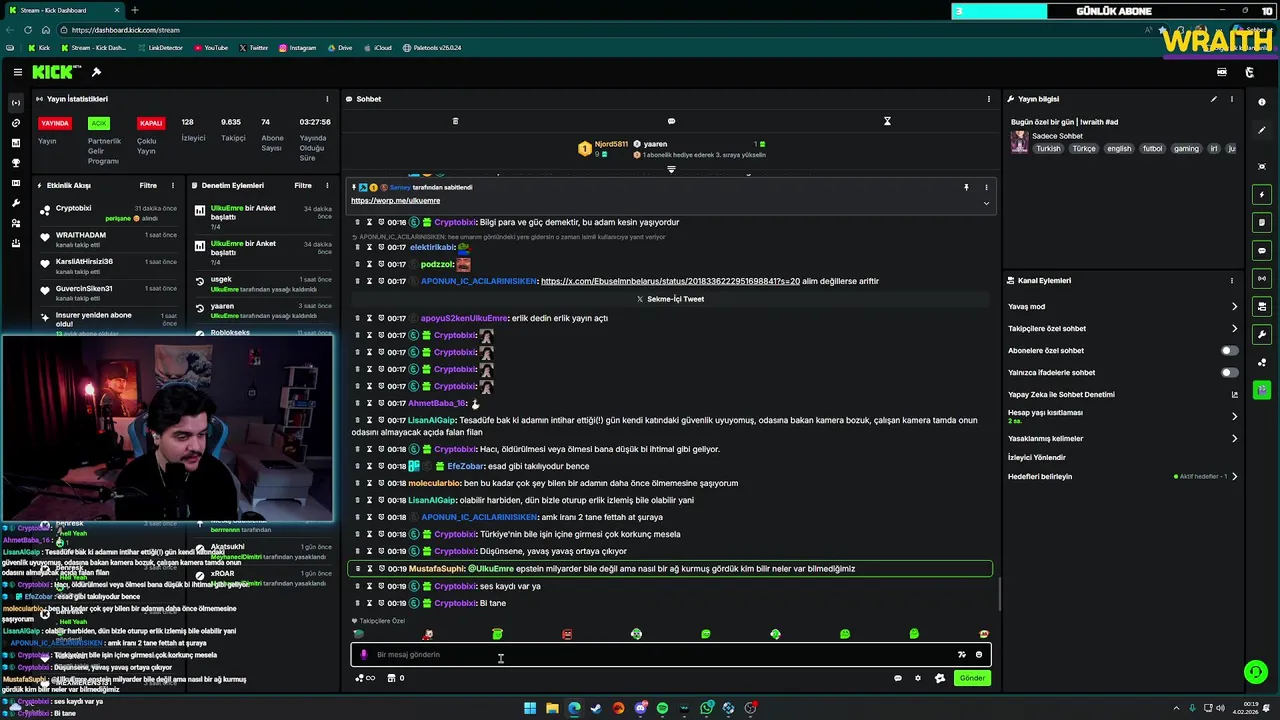Click the speech bubble icon in chat toolbar
1280x720 pixels.
click(x=671, y=121)
